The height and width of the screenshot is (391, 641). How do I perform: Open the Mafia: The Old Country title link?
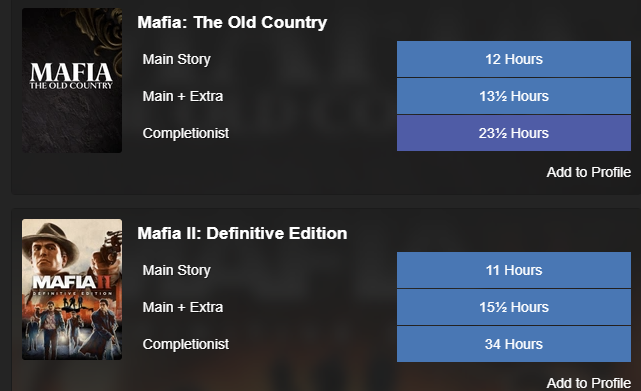pyautogui.click(x=232, y=22)
